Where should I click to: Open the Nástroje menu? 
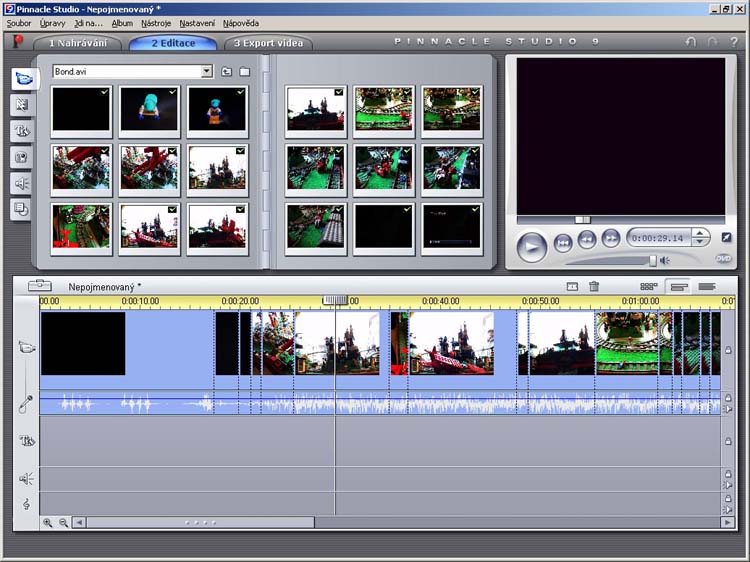pyautogui.click(x=156, y=22)
